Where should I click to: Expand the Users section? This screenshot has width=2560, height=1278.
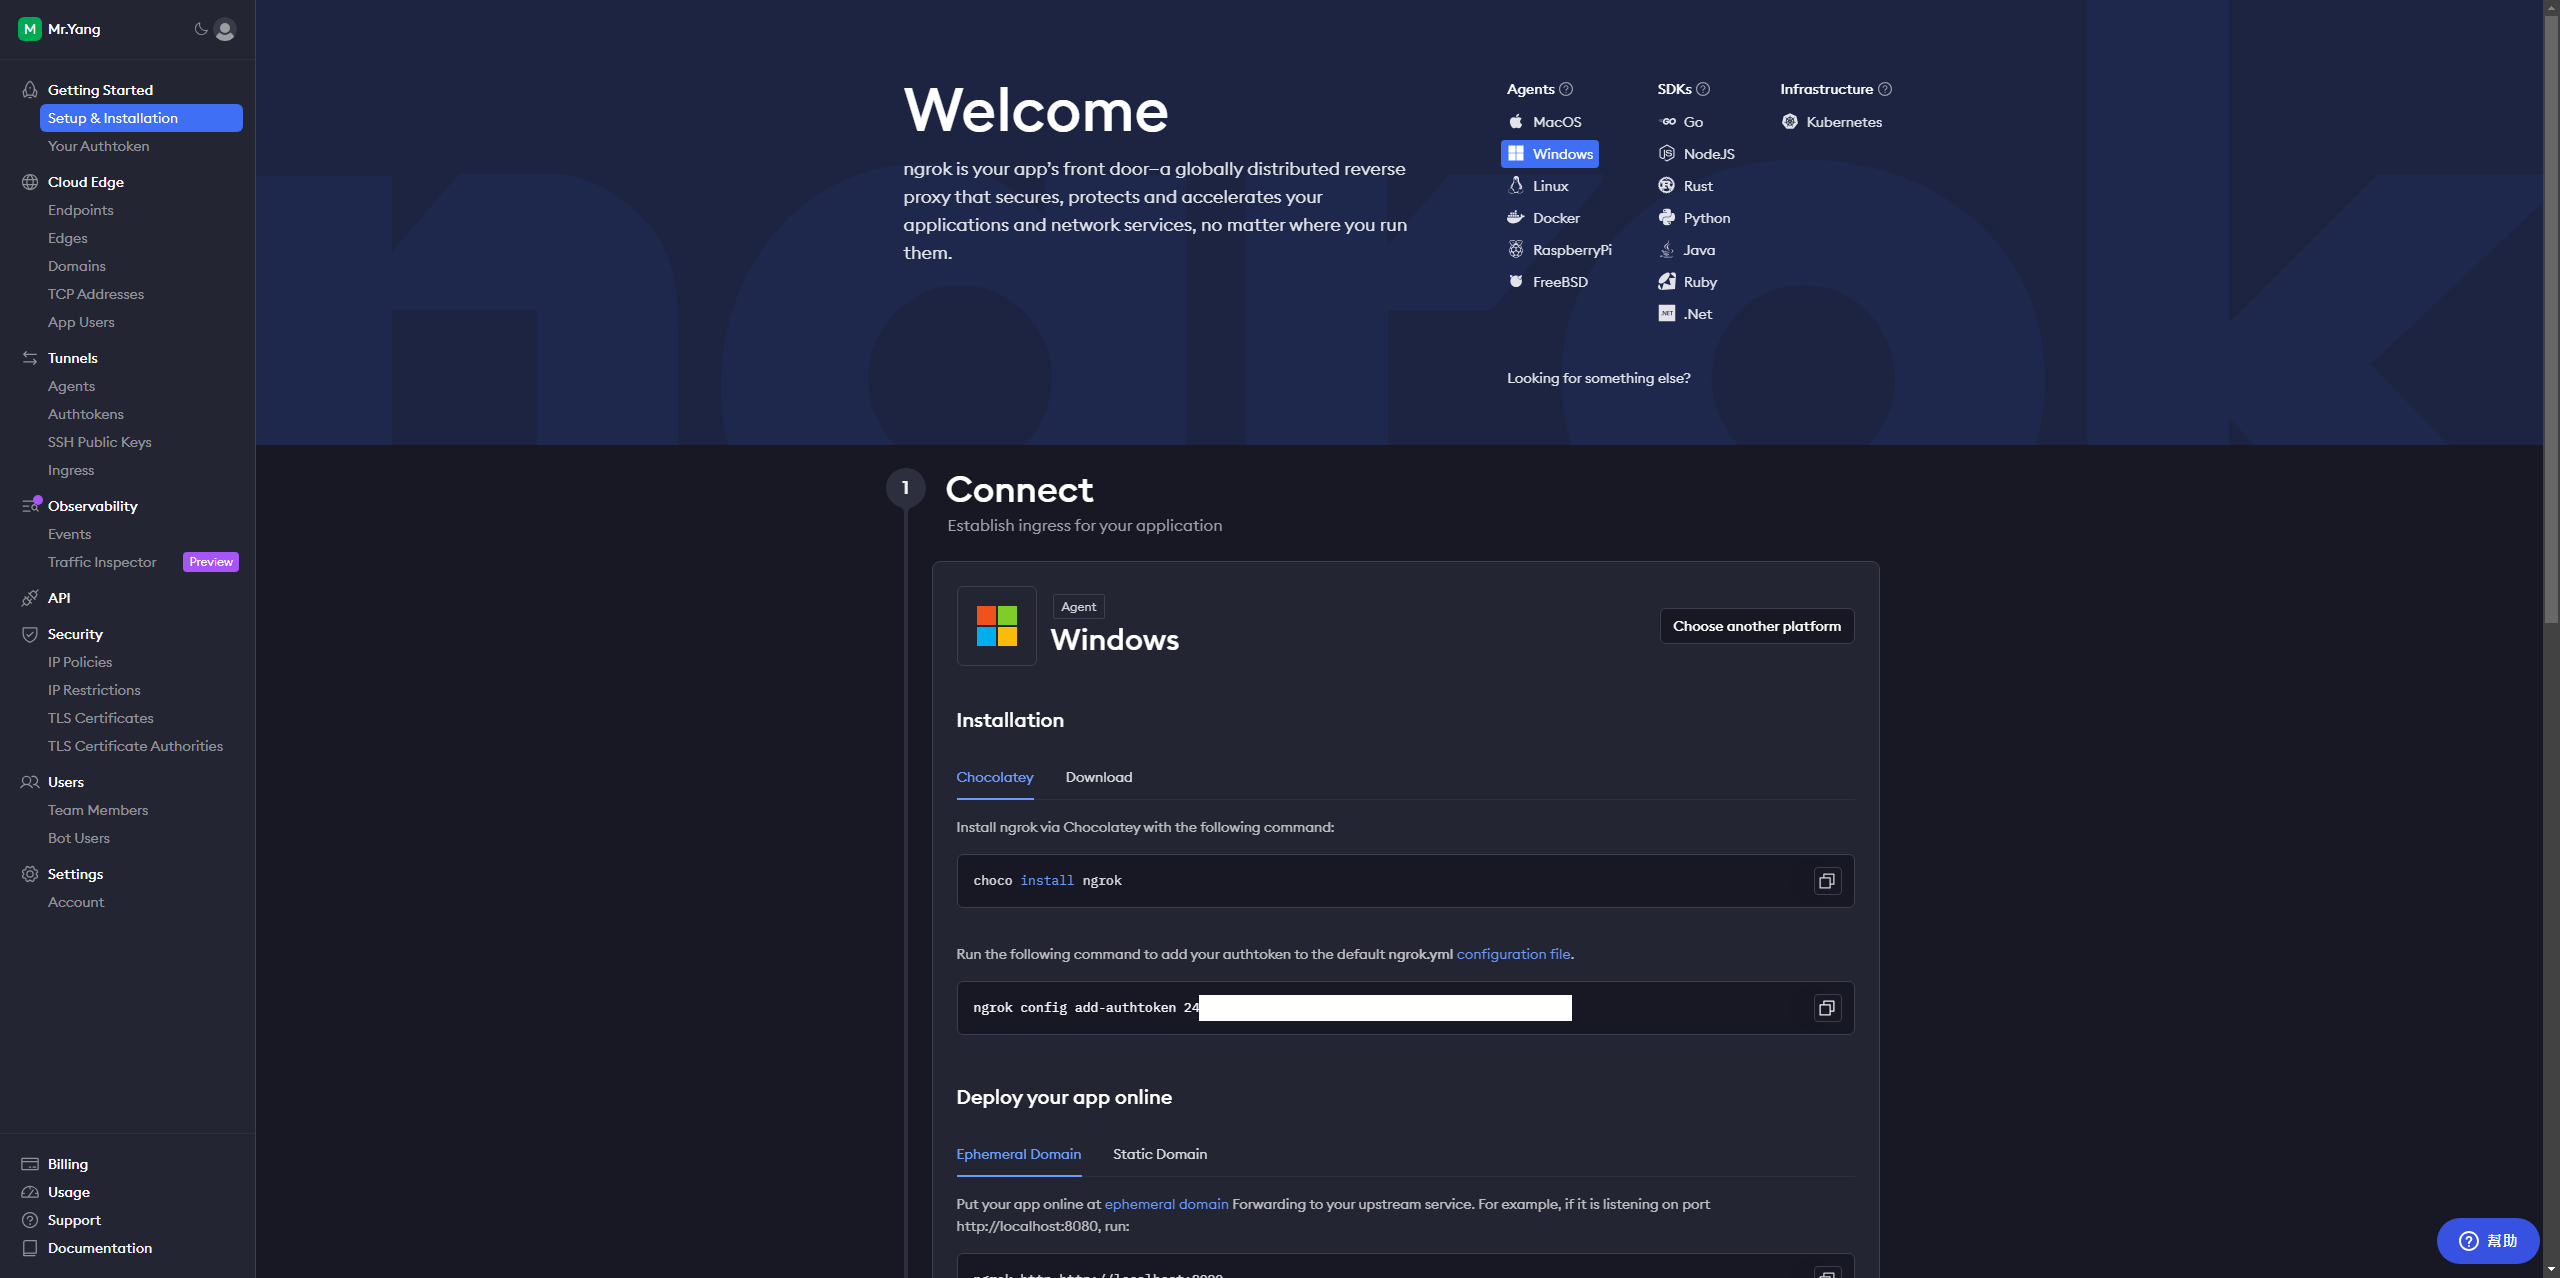(x=65, y=780)
